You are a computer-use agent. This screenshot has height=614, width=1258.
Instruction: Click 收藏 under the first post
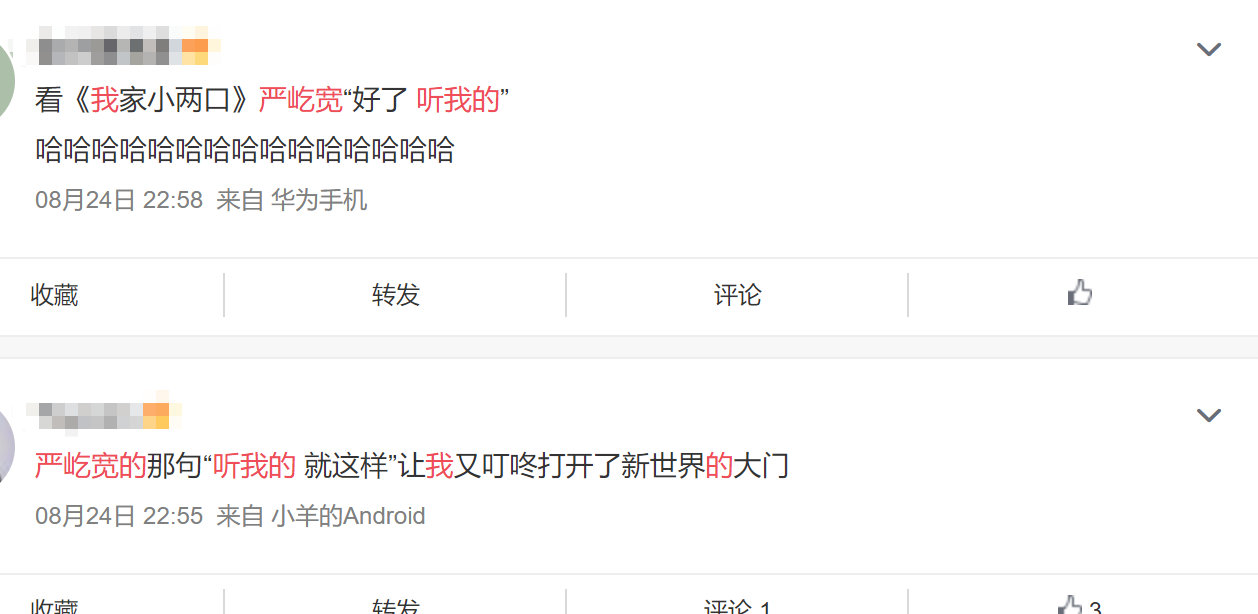point(54,295)
